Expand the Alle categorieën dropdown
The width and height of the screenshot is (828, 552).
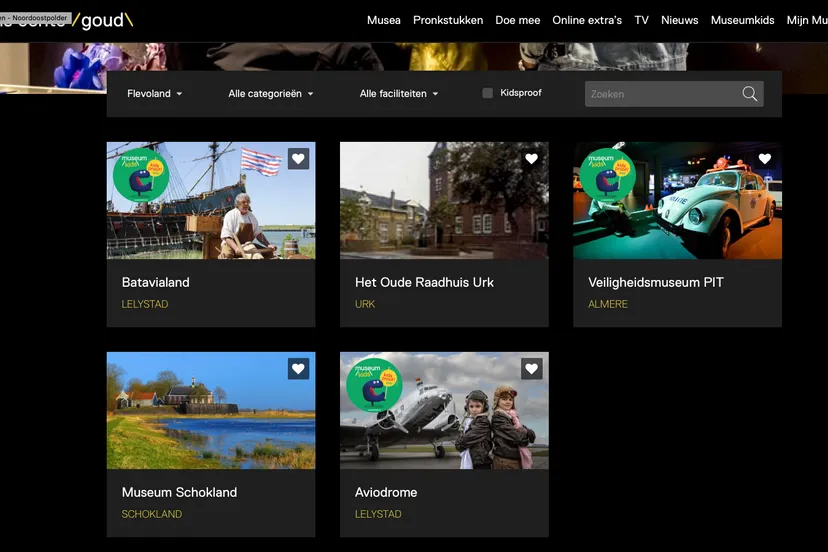coord(270,94)
